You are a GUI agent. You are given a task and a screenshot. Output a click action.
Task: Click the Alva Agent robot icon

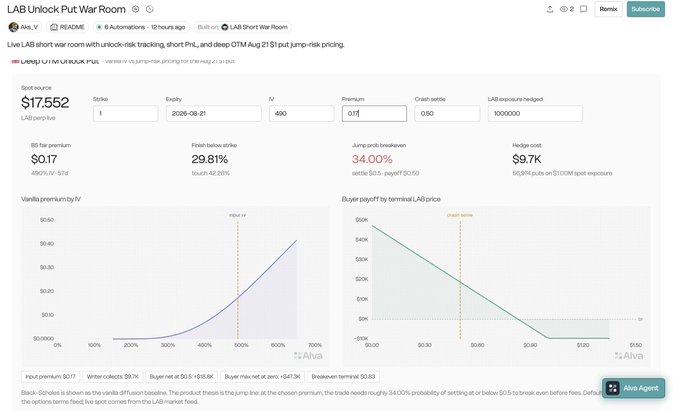(x=612, y=388)
